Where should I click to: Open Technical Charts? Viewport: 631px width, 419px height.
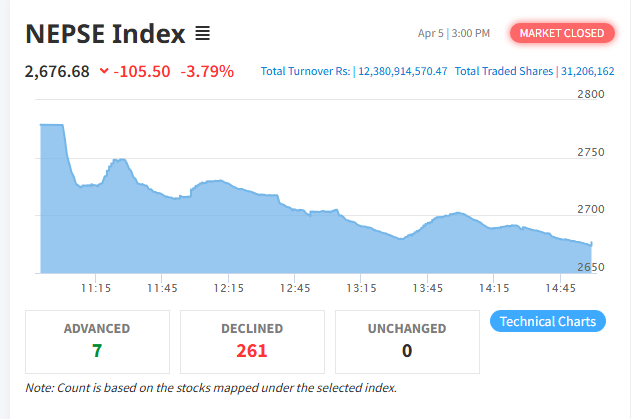tap(548, 321)
